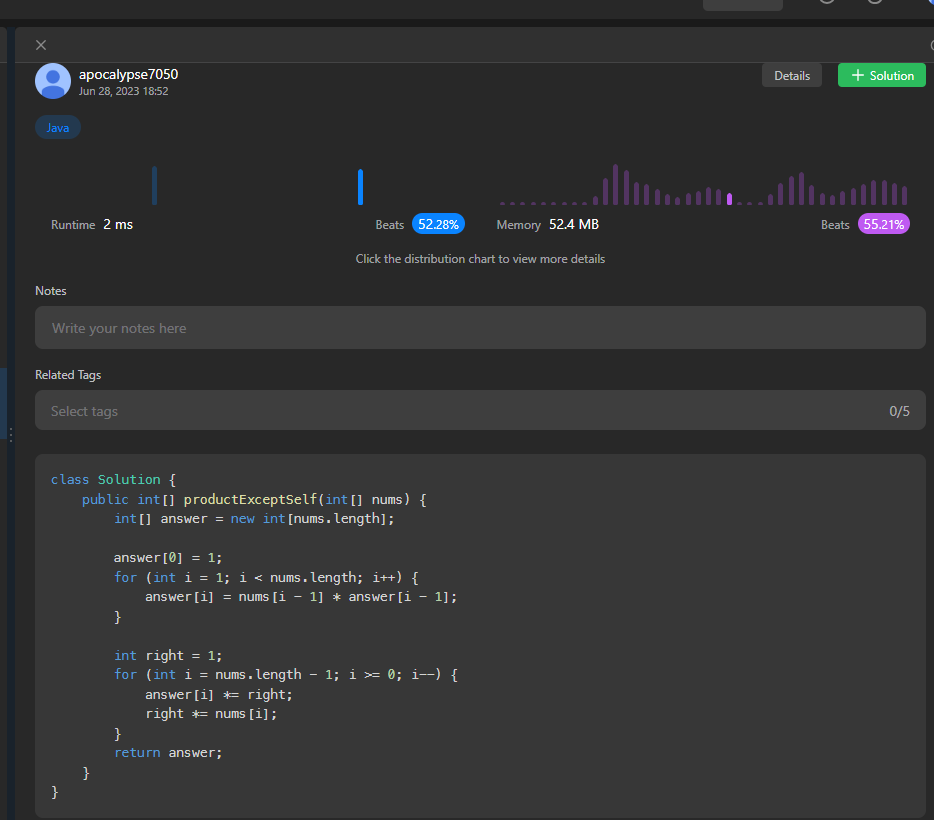Viewport: 934px width, 820px height.
Task: Click the apocalypse7050 username
Action: click(129, 74)
